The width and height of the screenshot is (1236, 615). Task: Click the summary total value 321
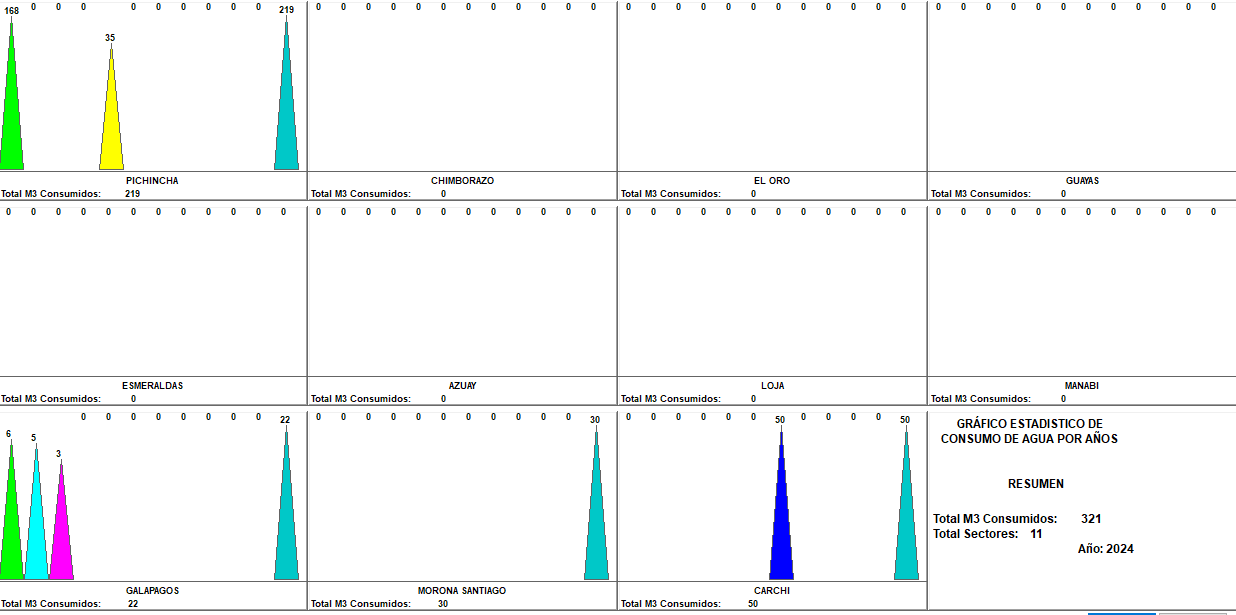1091,519
